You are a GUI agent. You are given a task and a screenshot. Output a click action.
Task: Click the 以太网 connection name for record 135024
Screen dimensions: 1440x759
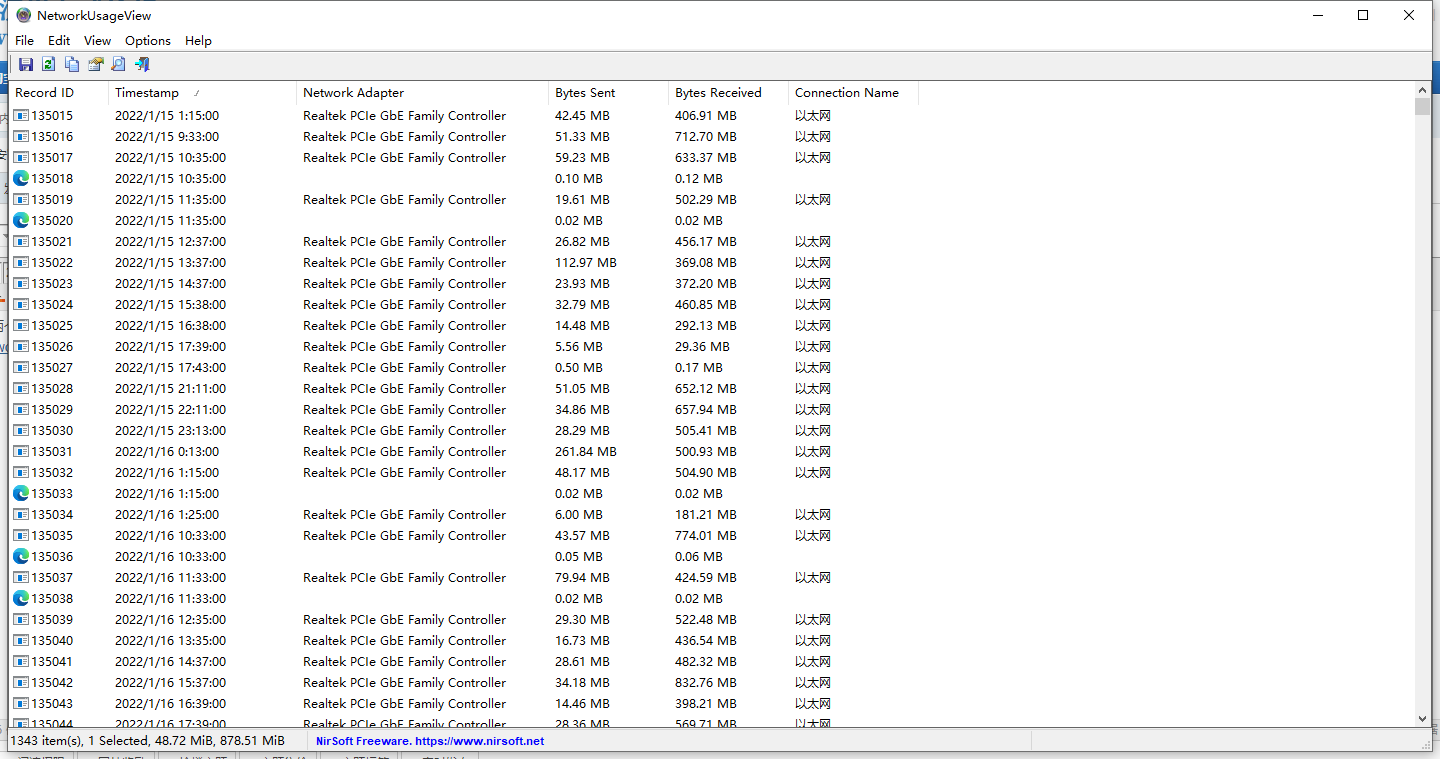(x=813, y=304)
